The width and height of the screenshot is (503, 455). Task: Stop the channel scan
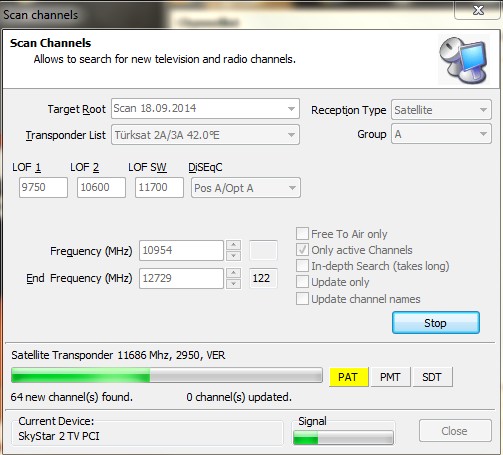pos(436,323)
